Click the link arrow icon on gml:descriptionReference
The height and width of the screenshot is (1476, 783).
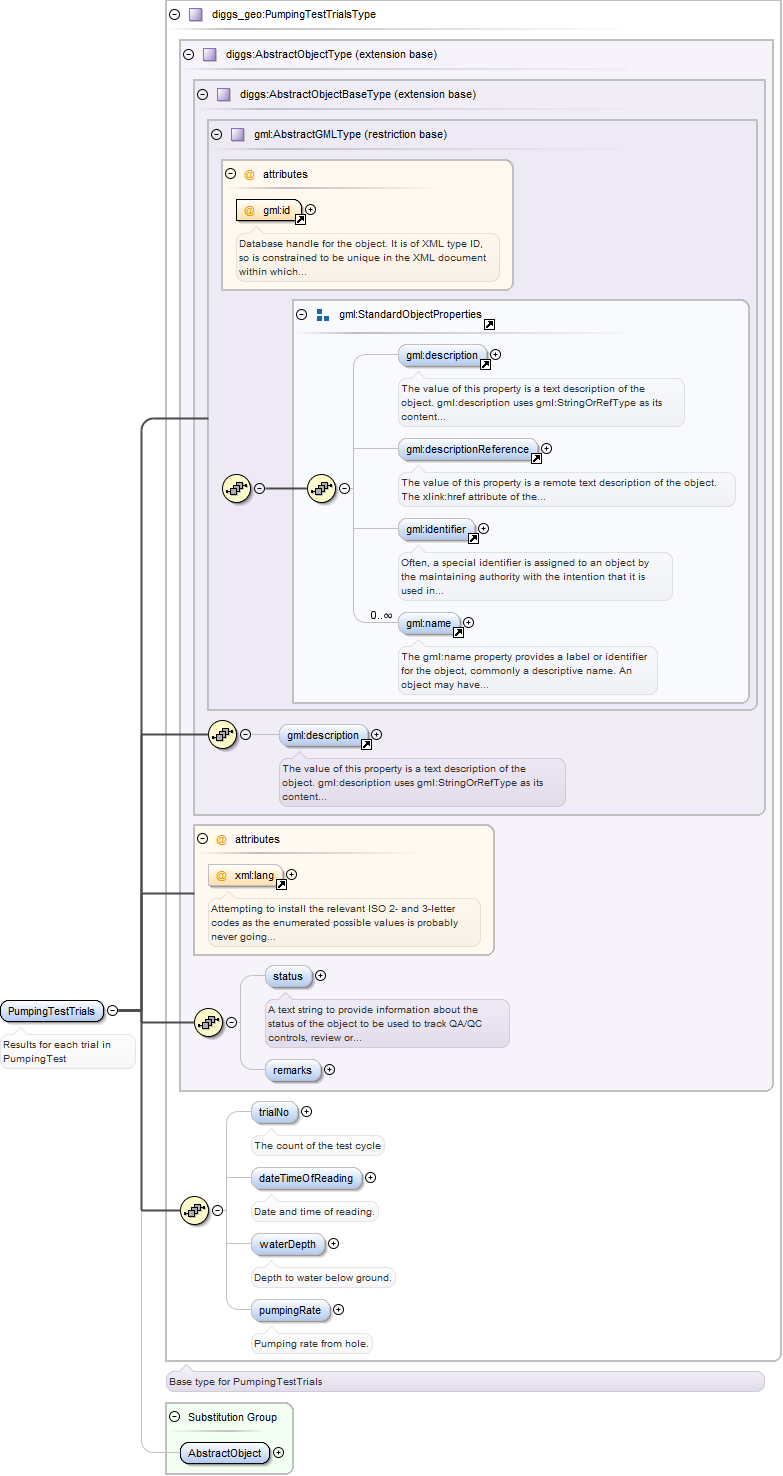click(536, 458)
